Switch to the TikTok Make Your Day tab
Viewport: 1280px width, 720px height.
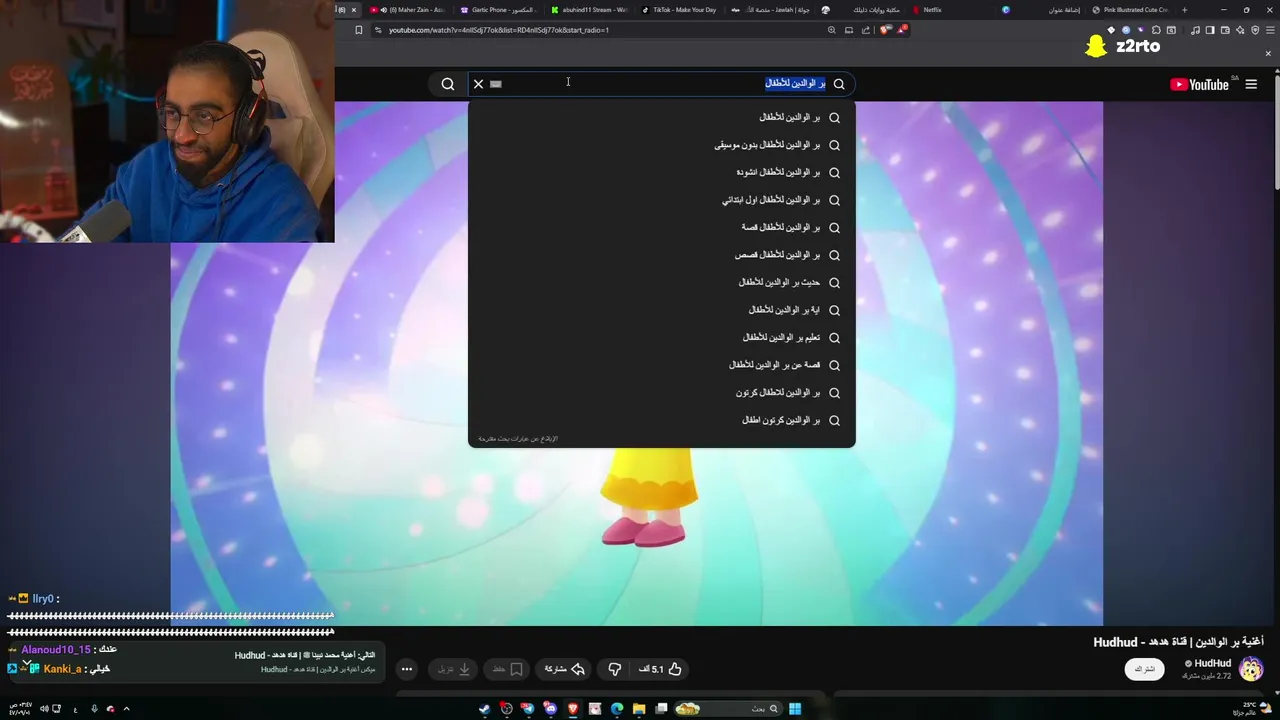pyautogui.click(x=679, y=10)
